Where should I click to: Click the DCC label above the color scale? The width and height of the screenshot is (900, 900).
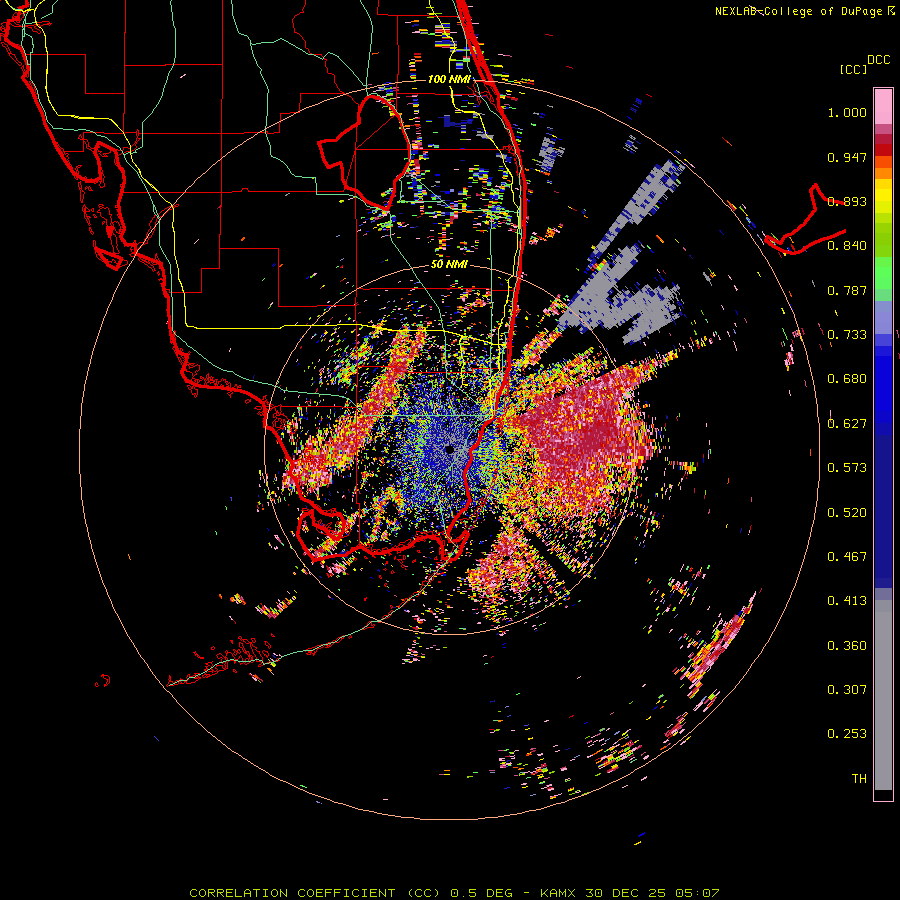pyautogui.click(x=878, y=60)
